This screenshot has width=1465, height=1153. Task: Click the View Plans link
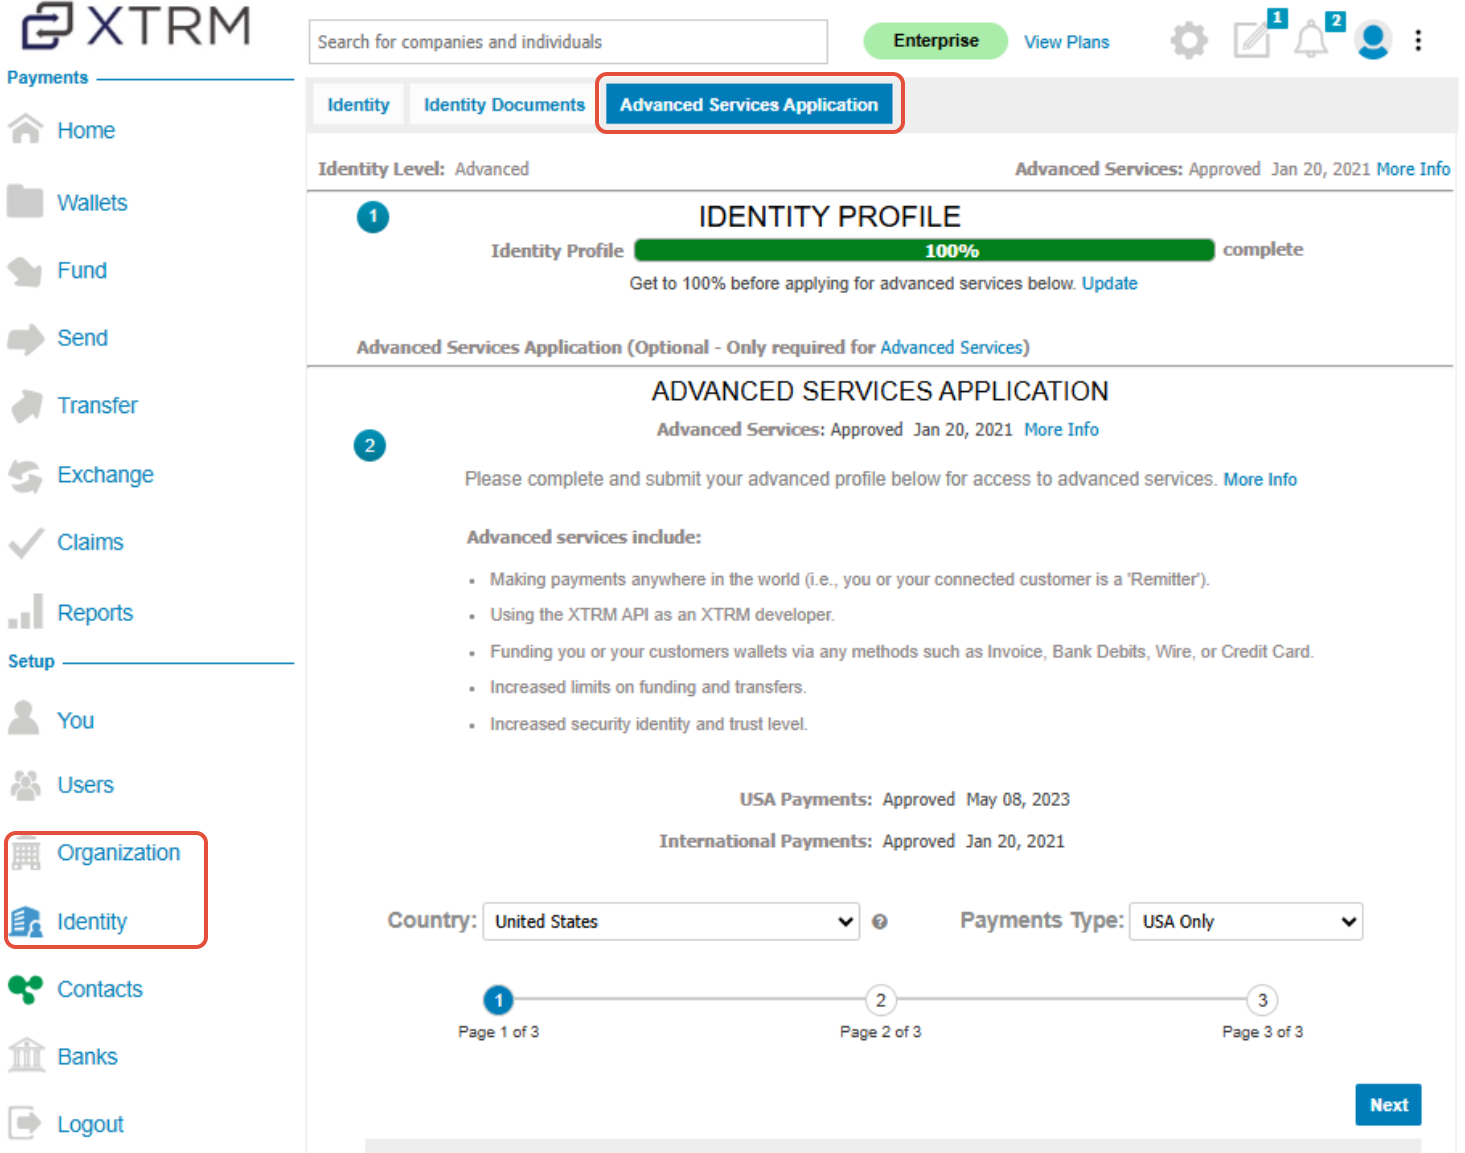[x=1067, y=42]
